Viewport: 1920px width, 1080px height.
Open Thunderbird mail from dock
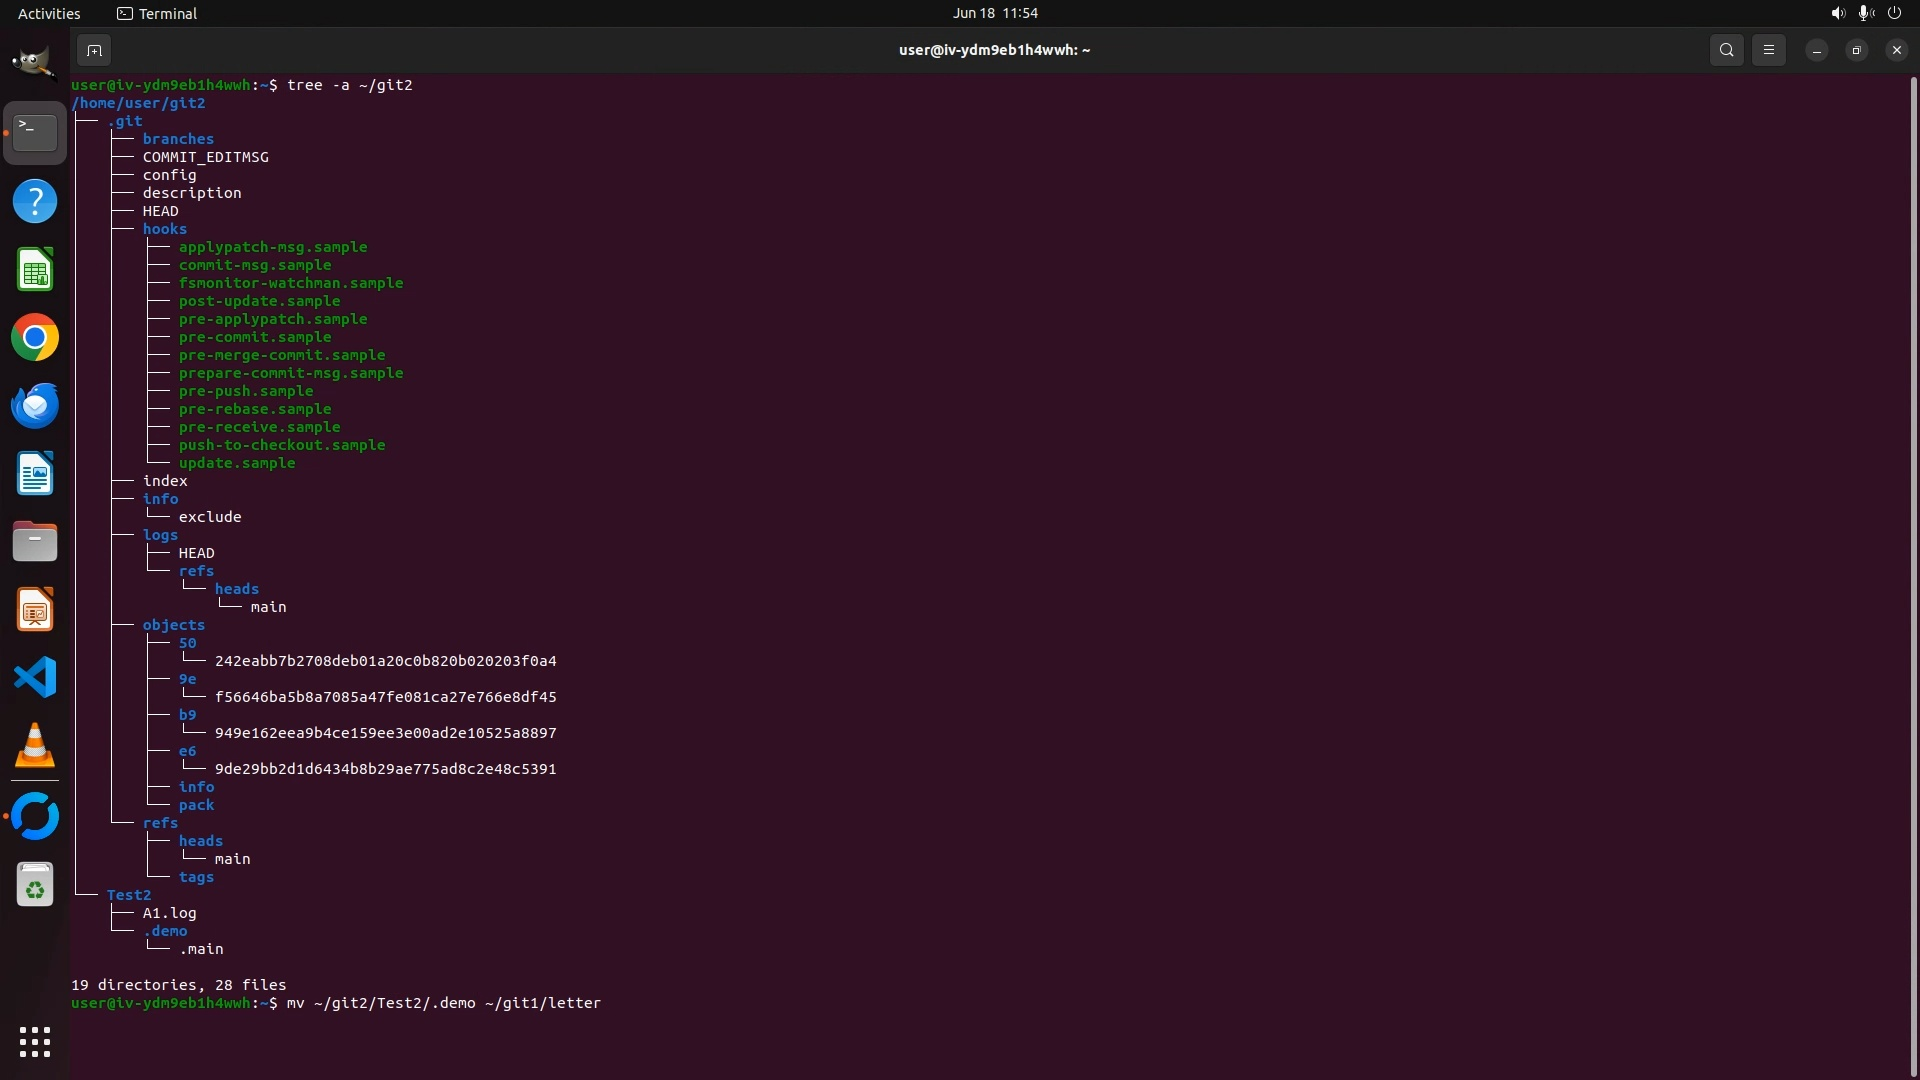click(35, 406)
